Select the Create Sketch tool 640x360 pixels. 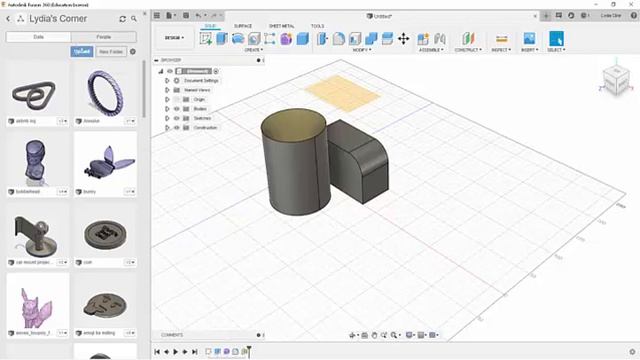(x=206, y=39)
